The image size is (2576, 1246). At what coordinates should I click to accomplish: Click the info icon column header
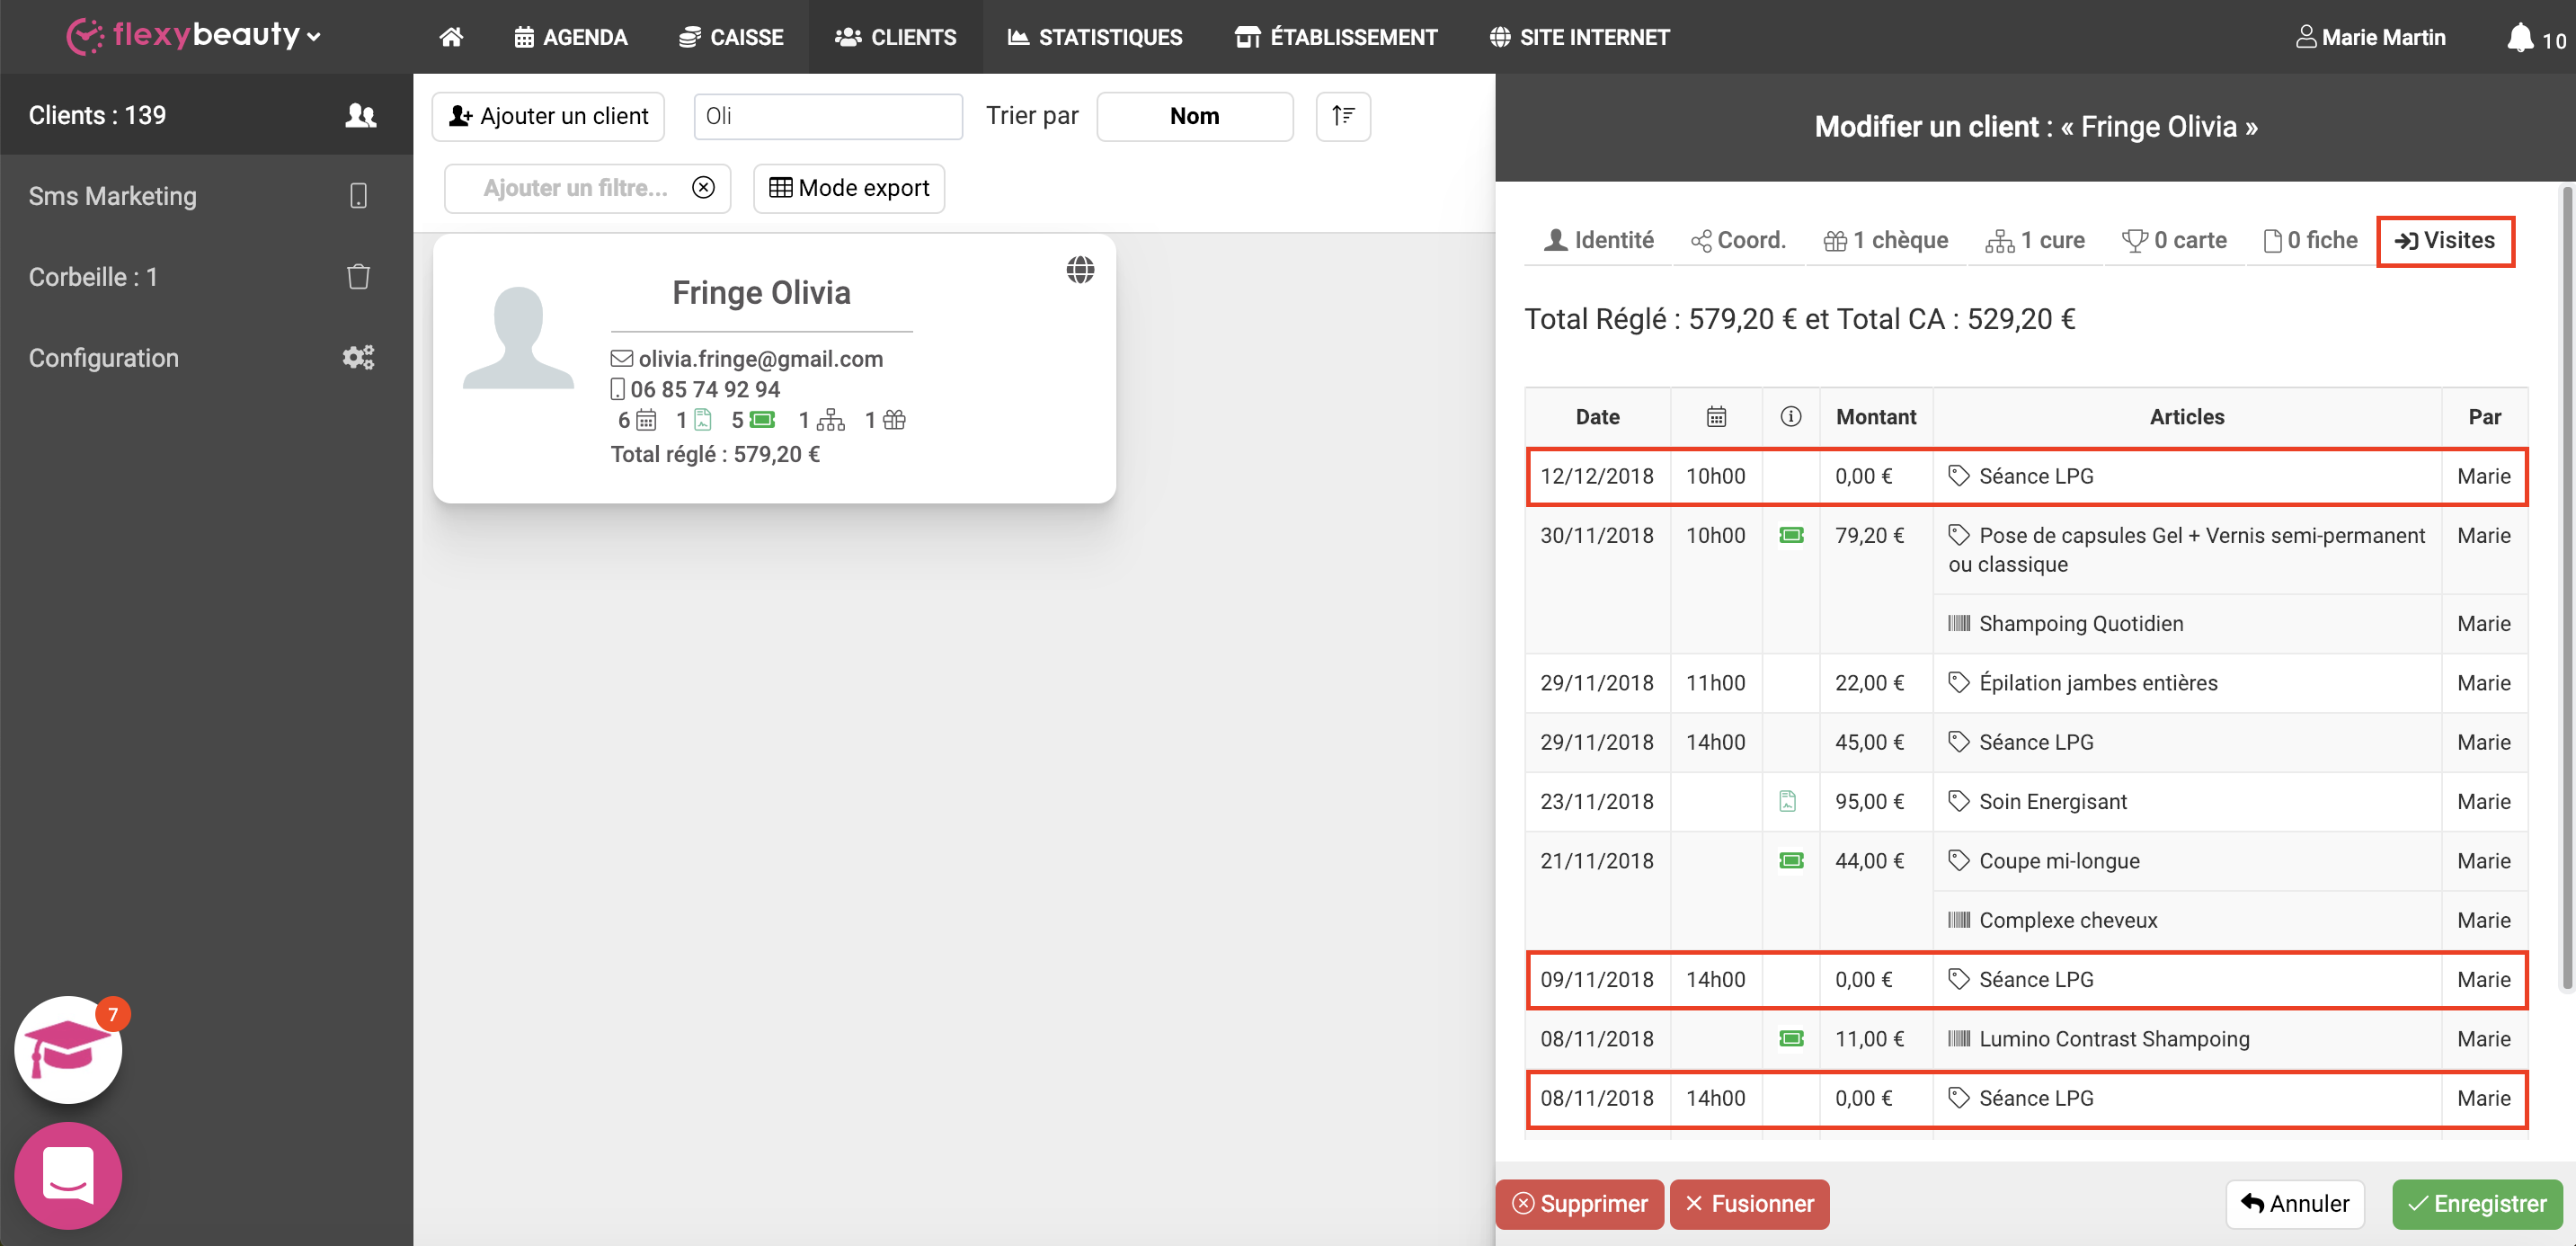coord(1791,416)
